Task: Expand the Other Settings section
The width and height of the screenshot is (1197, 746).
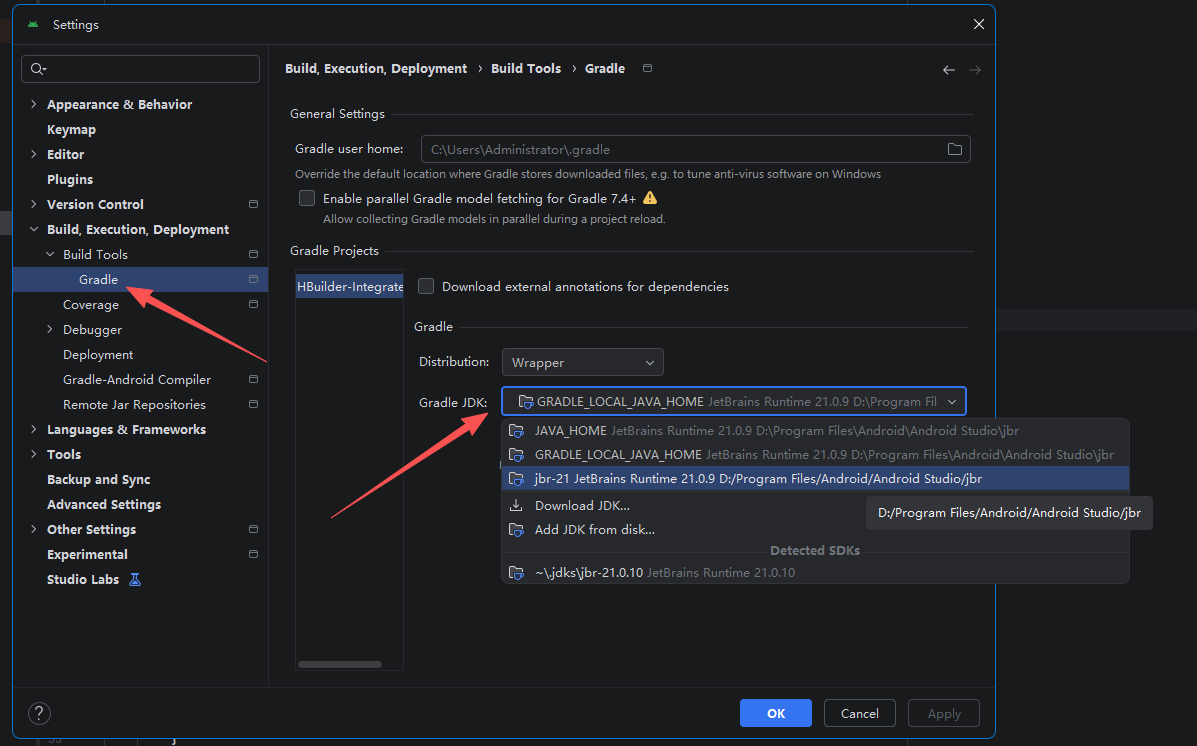Action: pos(34,529)
